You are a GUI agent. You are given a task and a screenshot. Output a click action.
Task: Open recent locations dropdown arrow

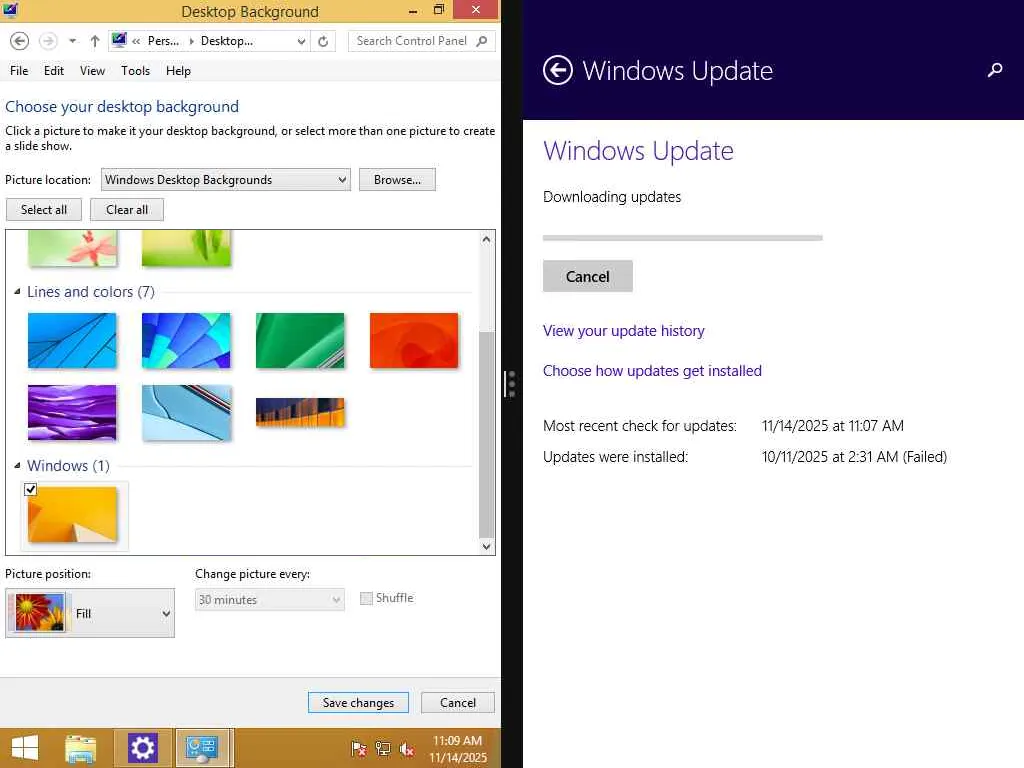pos(72,41)
